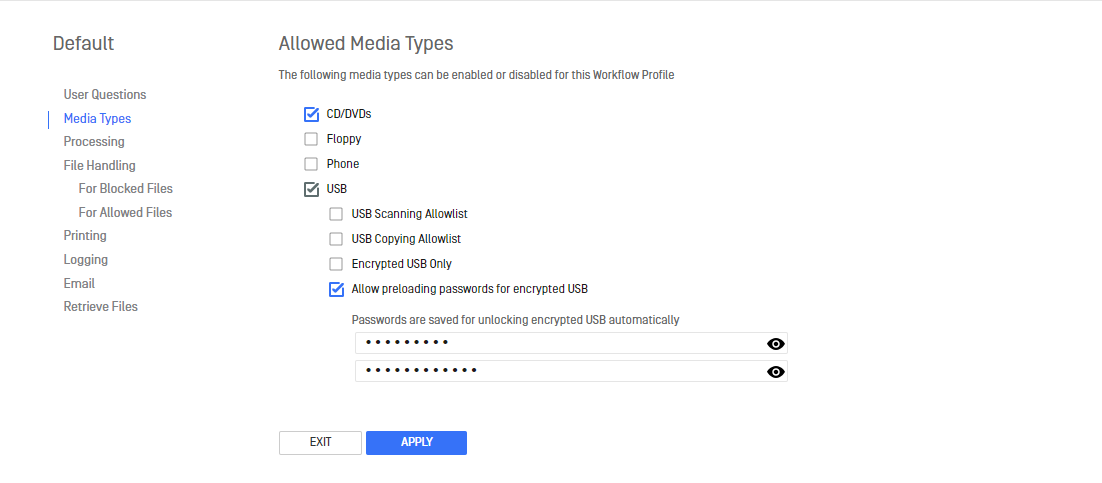Reveal the first saved USB password

tap(775, 344)
